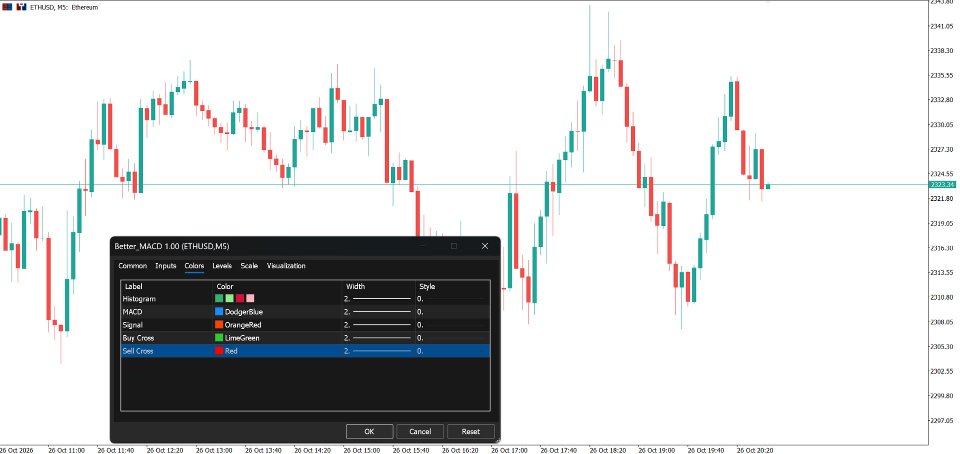Image resolution: width=960 pixels, height=454 pixels.
Task: Open the Histogram row style selector
Action: tap(452, 299)
